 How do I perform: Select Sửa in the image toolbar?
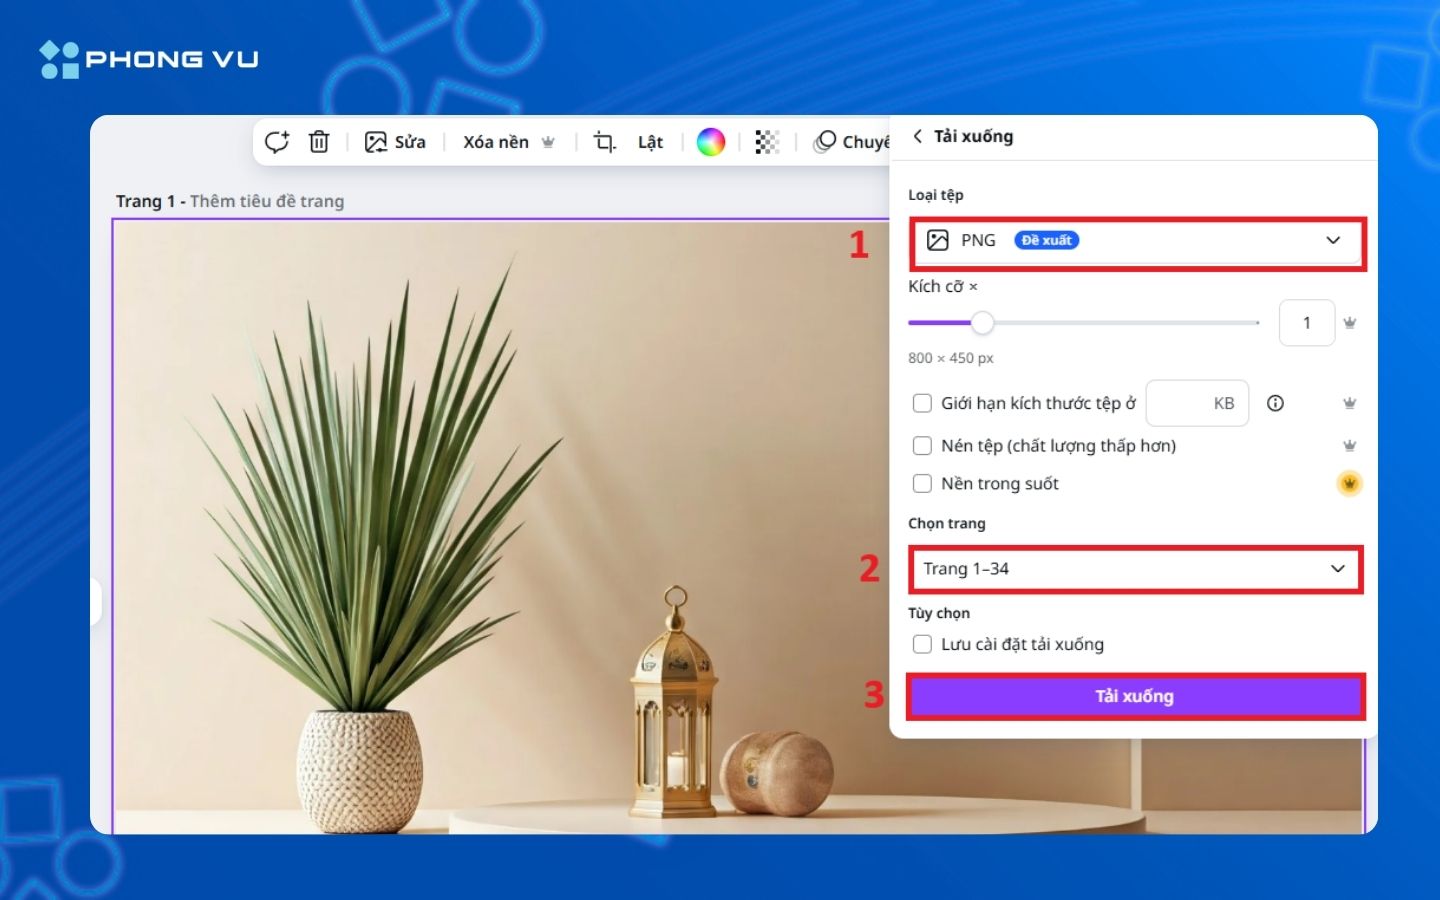click(395, 142)
